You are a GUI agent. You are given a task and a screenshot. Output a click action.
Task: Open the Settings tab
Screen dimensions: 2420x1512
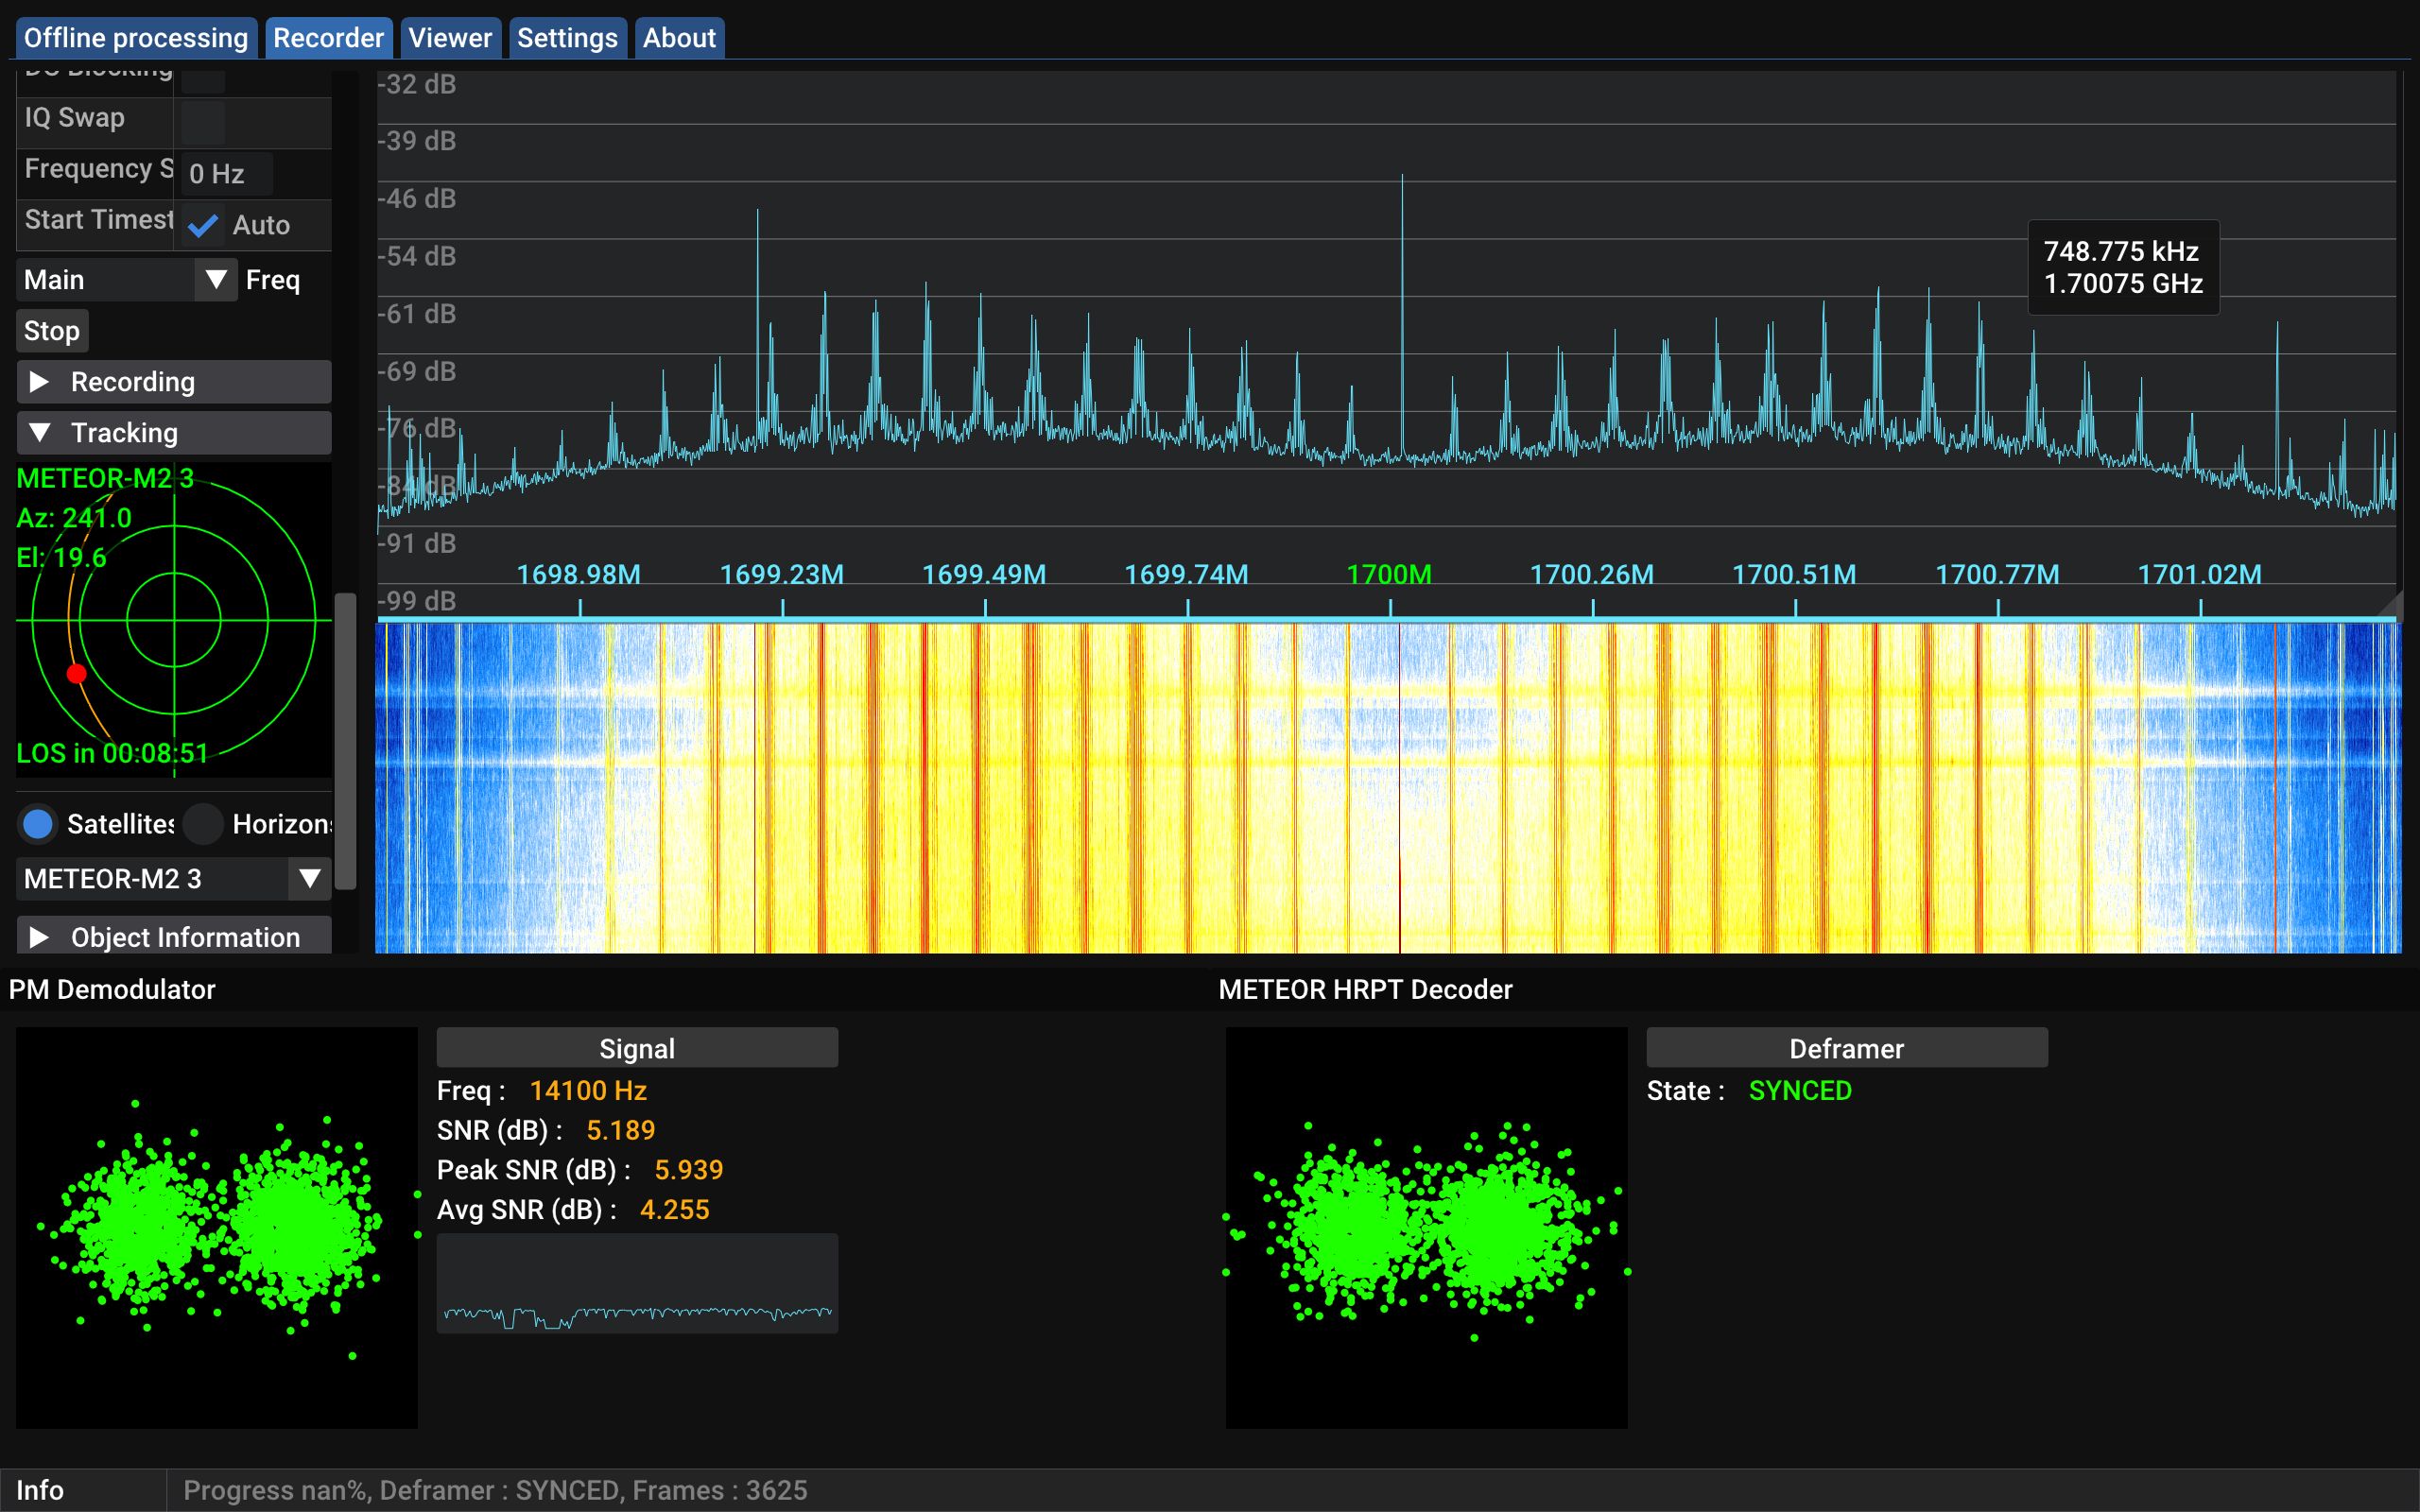(x=567, y=38)
